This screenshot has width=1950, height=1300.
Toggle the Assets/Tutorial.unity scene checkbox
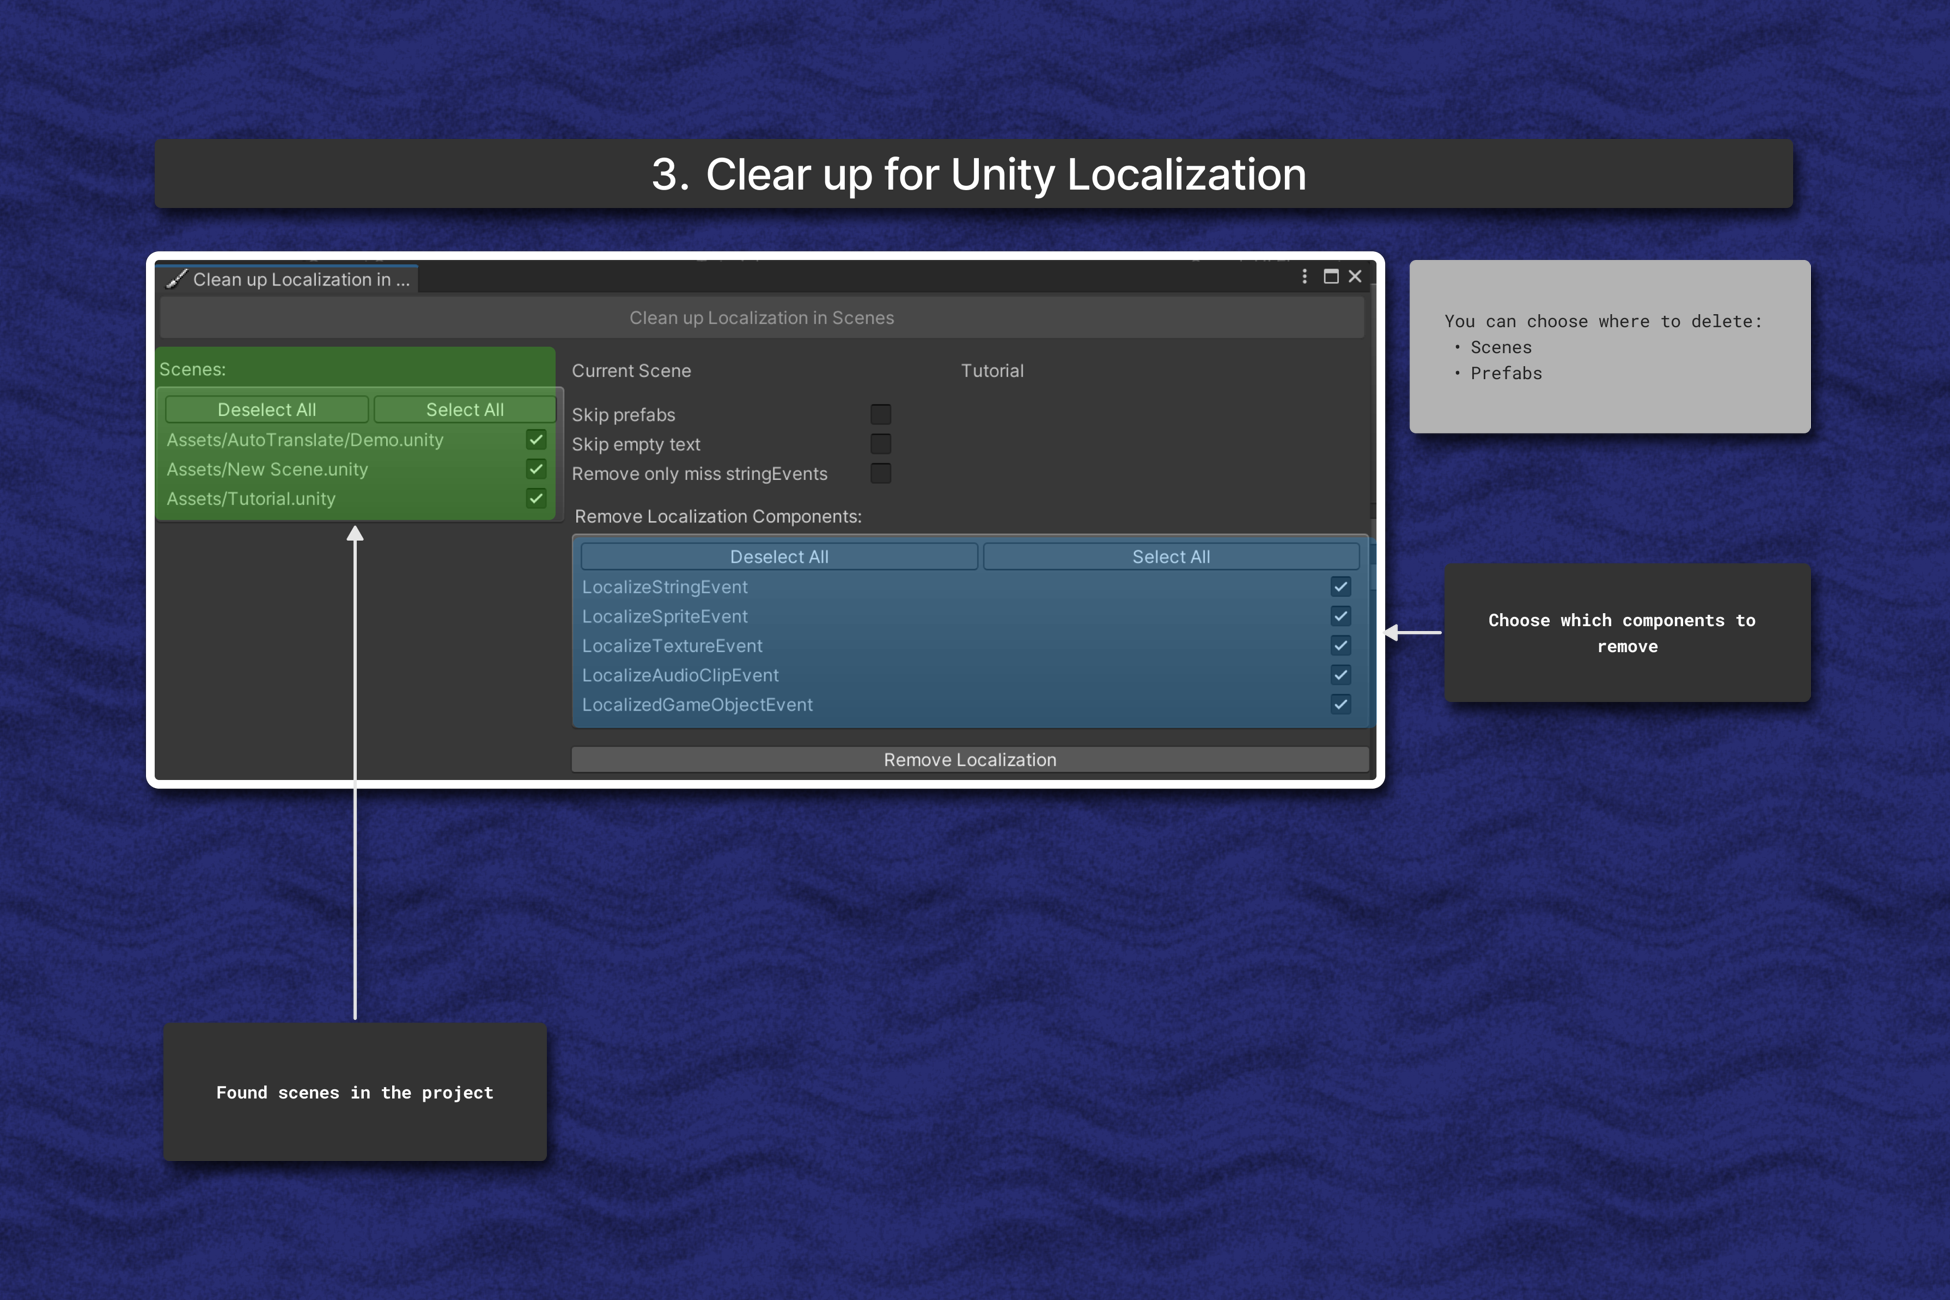click(536, 498)
